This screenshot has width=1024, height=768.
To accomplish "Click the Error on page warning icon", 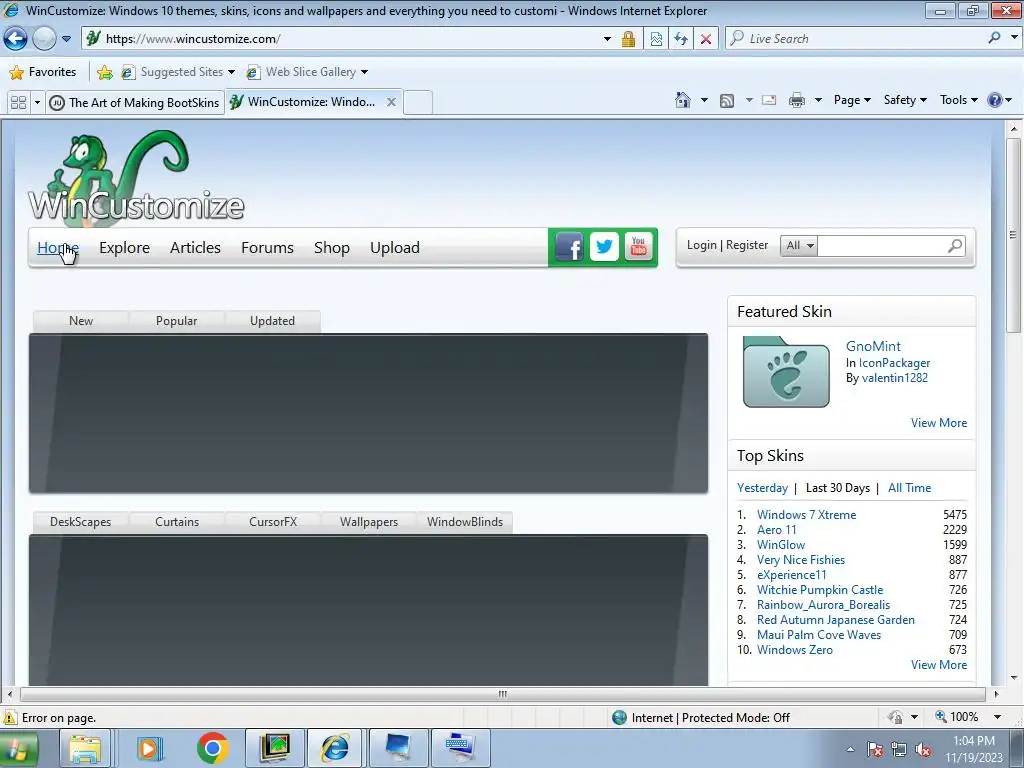I will click(10, 717).
